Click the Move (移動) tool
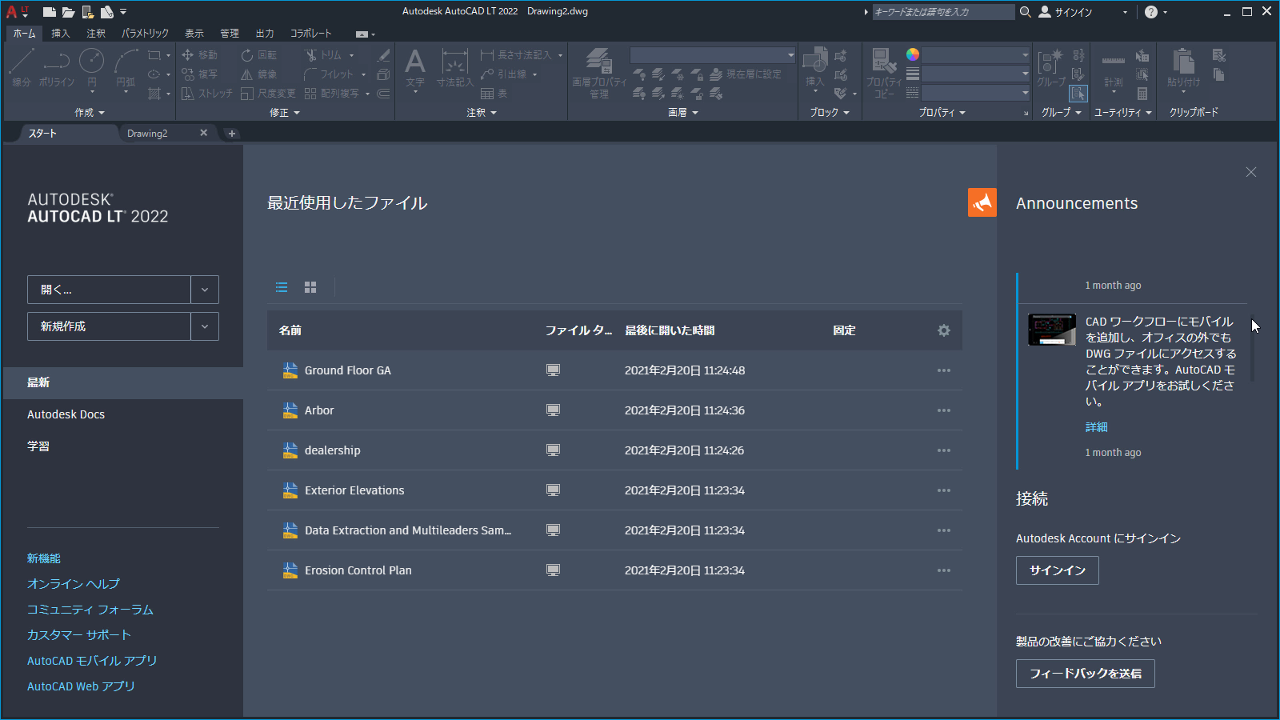Image resolution: width=1280 pixels, height=720 pixels. 199,55
